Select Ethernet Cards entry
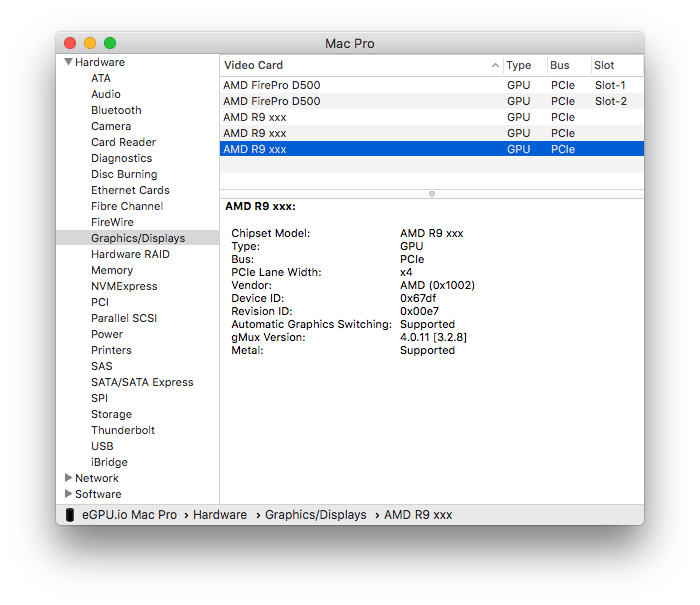700x605 pixels. click(x=130, y=190)
